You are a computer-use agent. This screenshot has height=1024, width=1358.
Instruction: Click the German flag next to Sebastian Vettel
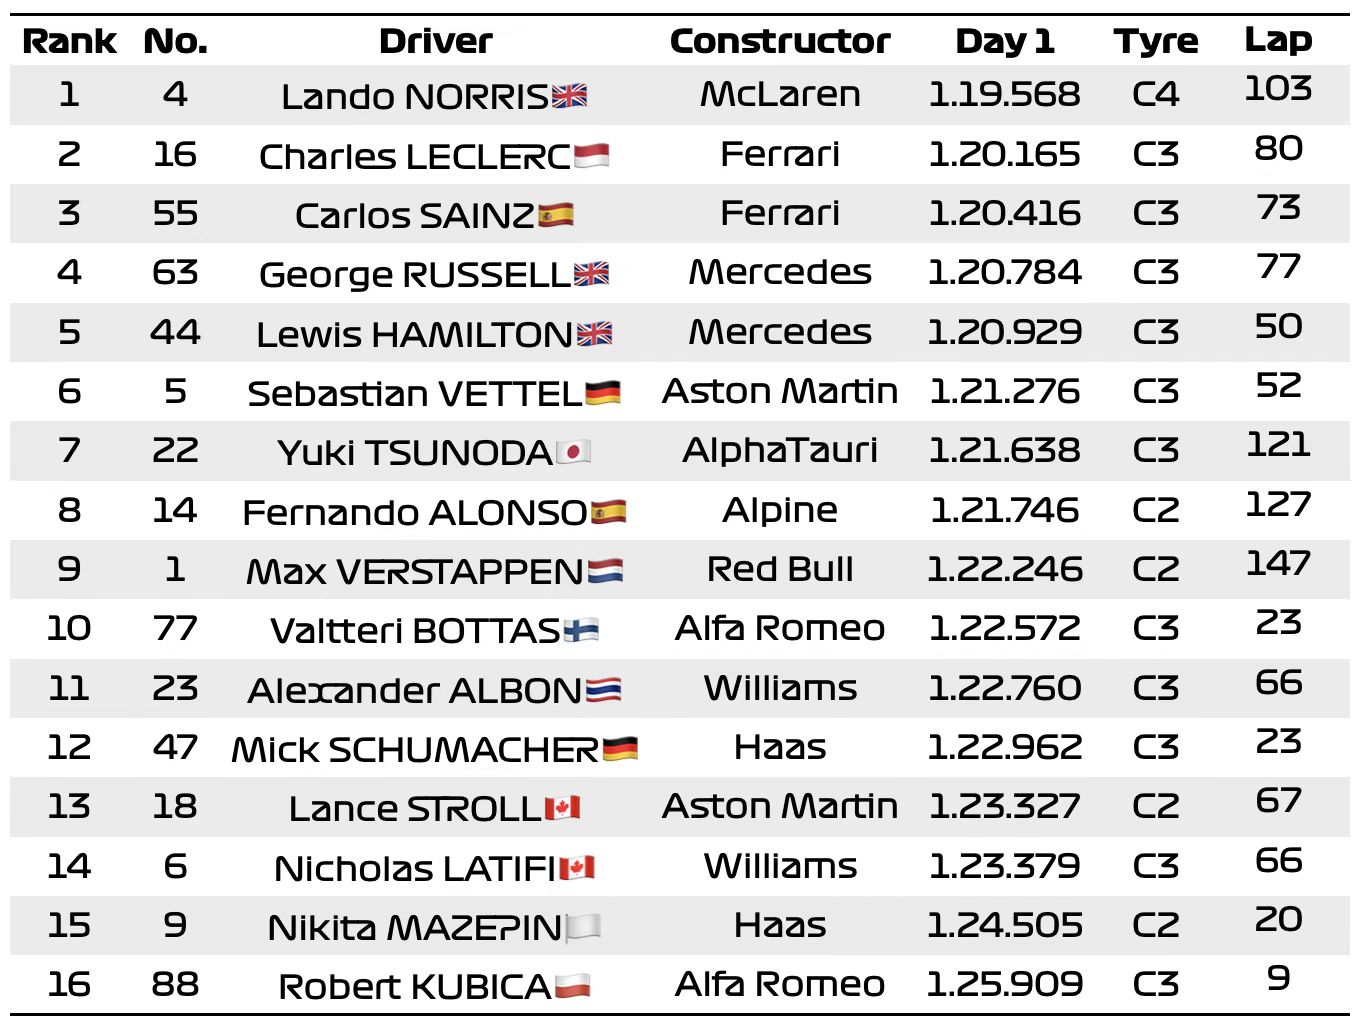(602, 393)
